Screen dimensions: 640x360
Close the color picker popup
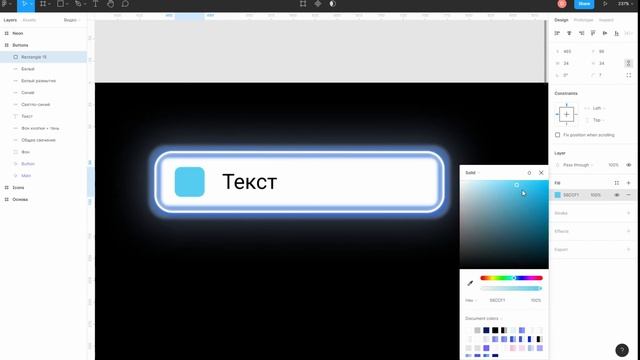[541, 173]
